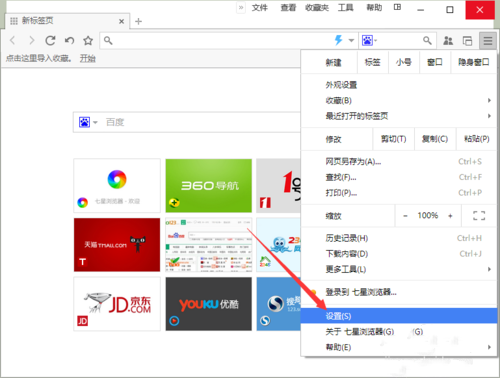Expand 最近打开的标签页 submenu

pos(399,116)
